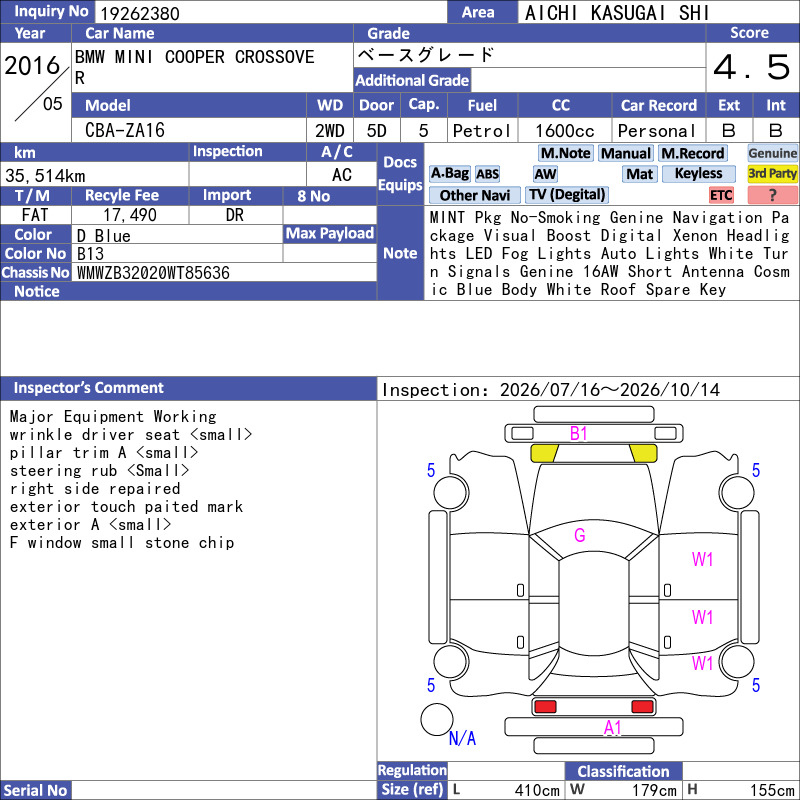The image size is (800, 800).
Task: Select the Additional Grade label
Action: [x=412, y=80]
